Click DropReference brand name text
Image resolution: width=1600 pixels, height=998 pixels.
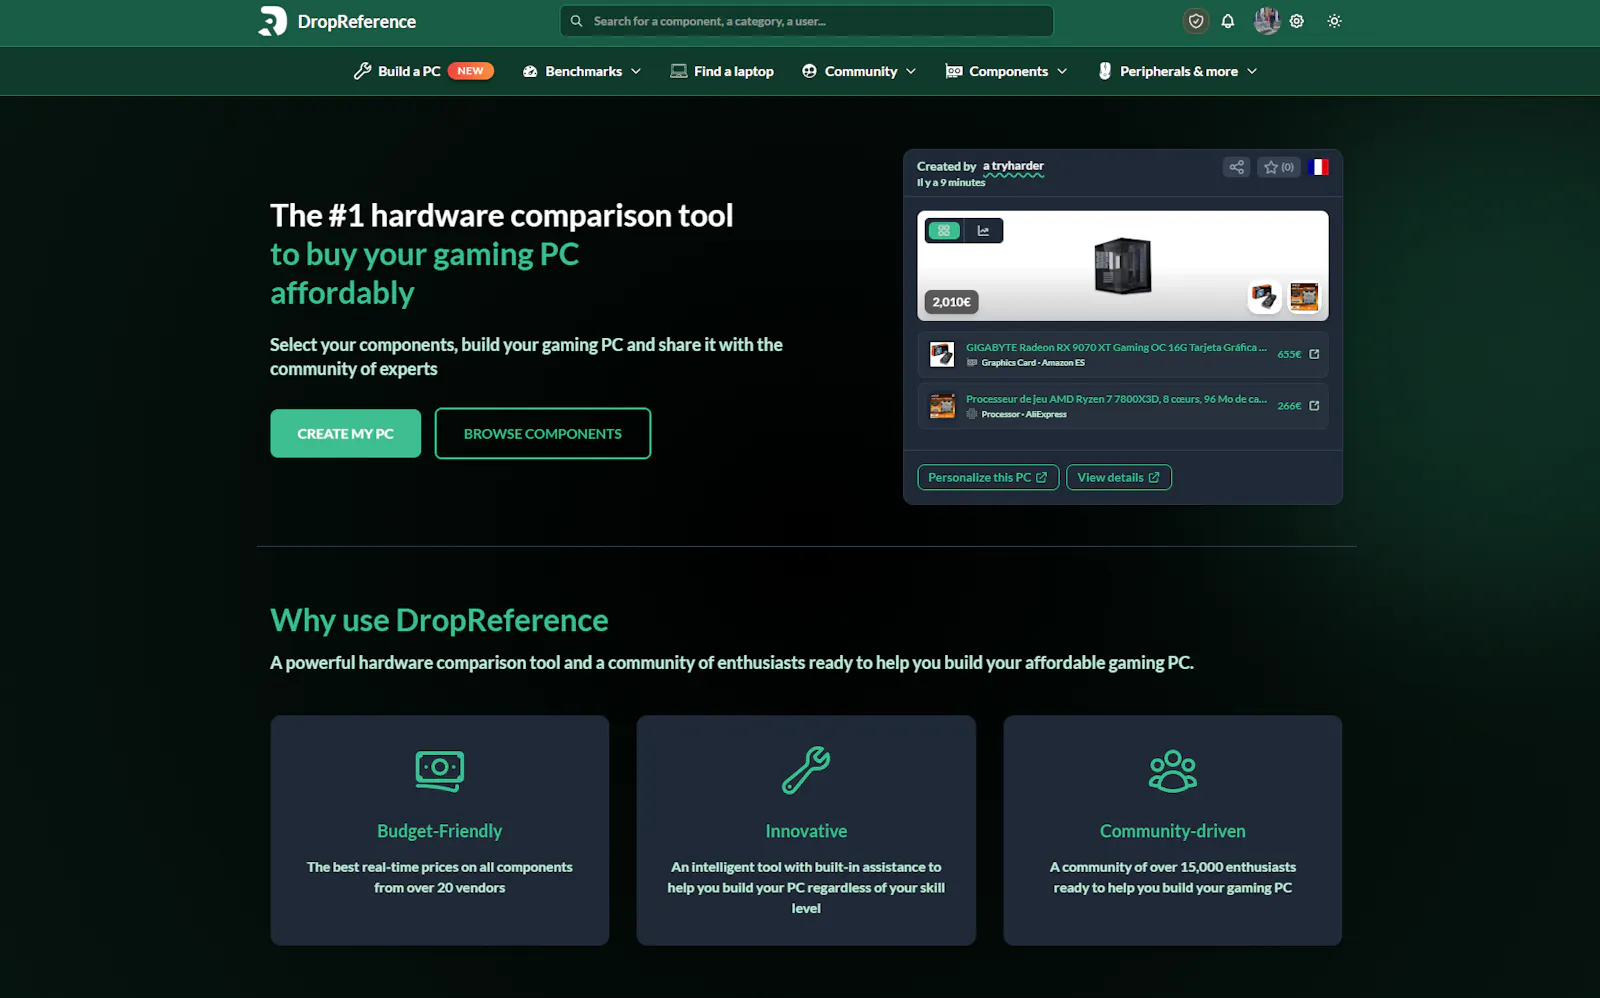click(x=357, y=21)
